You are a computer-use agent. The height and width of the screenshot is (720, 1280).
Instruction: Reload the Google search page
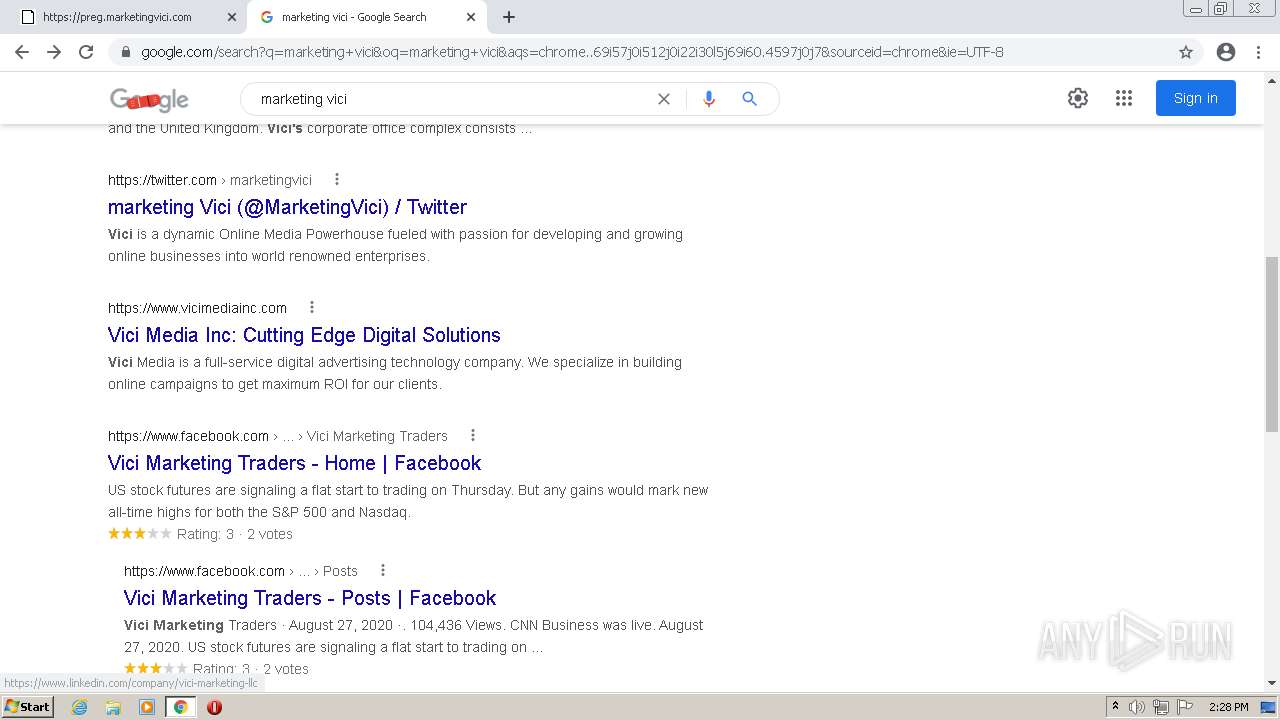86,52
